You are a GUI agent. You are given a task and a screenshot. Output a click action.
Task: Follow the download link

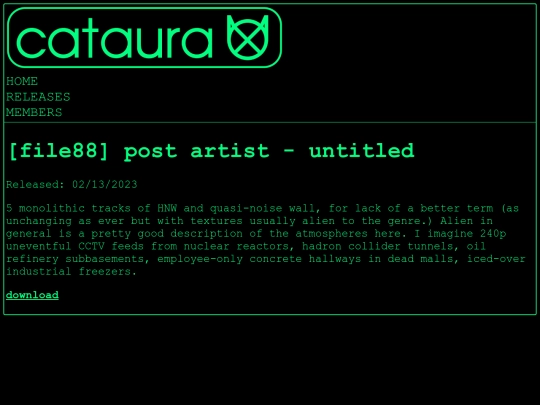(x=32, y=295)
